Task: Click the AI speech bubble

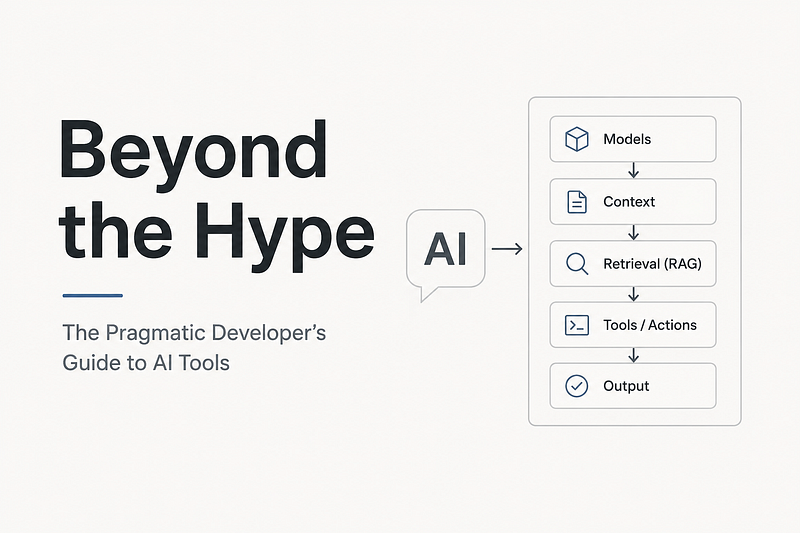Action: (x=445, y=255)
